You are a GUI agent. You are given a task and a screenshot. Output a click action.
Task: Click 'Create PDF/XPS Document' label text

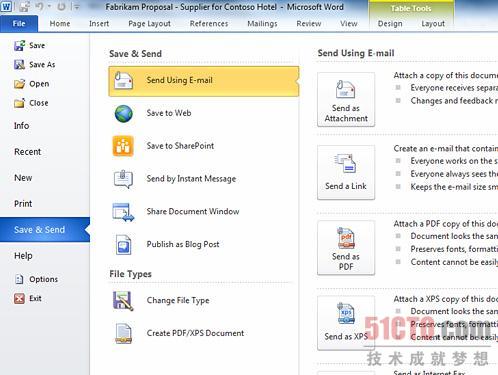[195, 333]
